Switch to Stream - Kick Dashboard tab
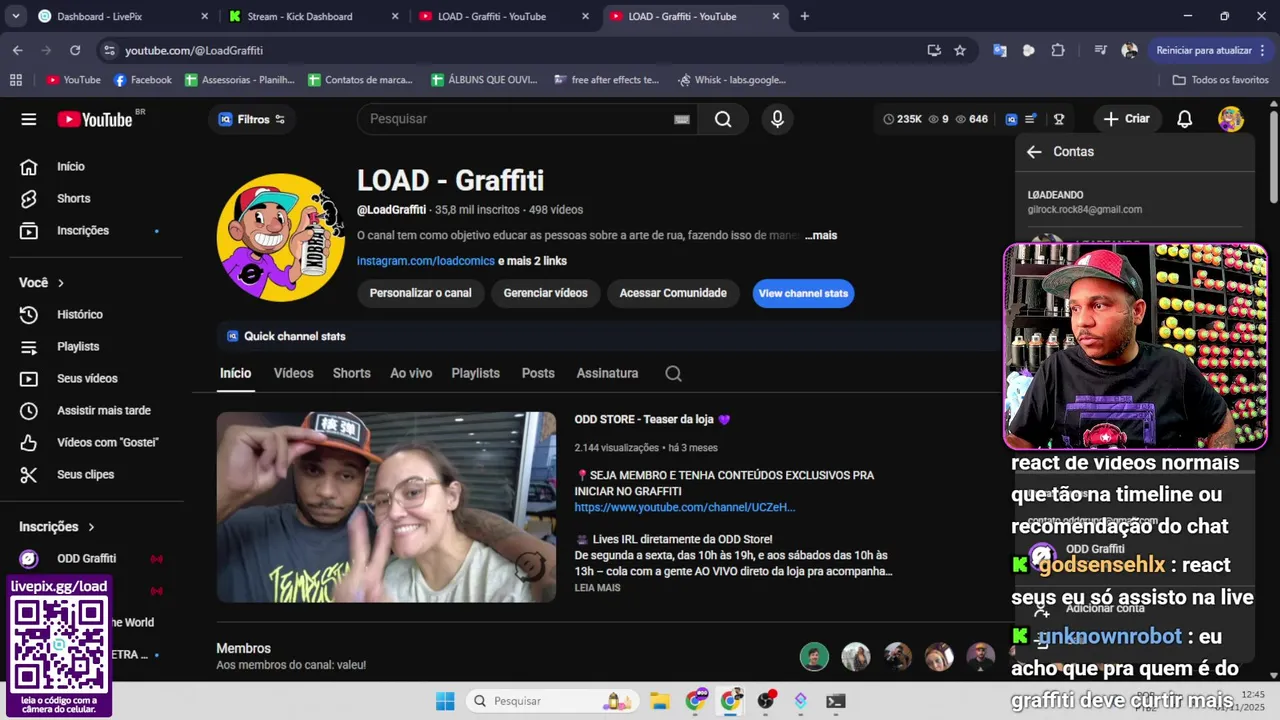 [x=312, y=16]
